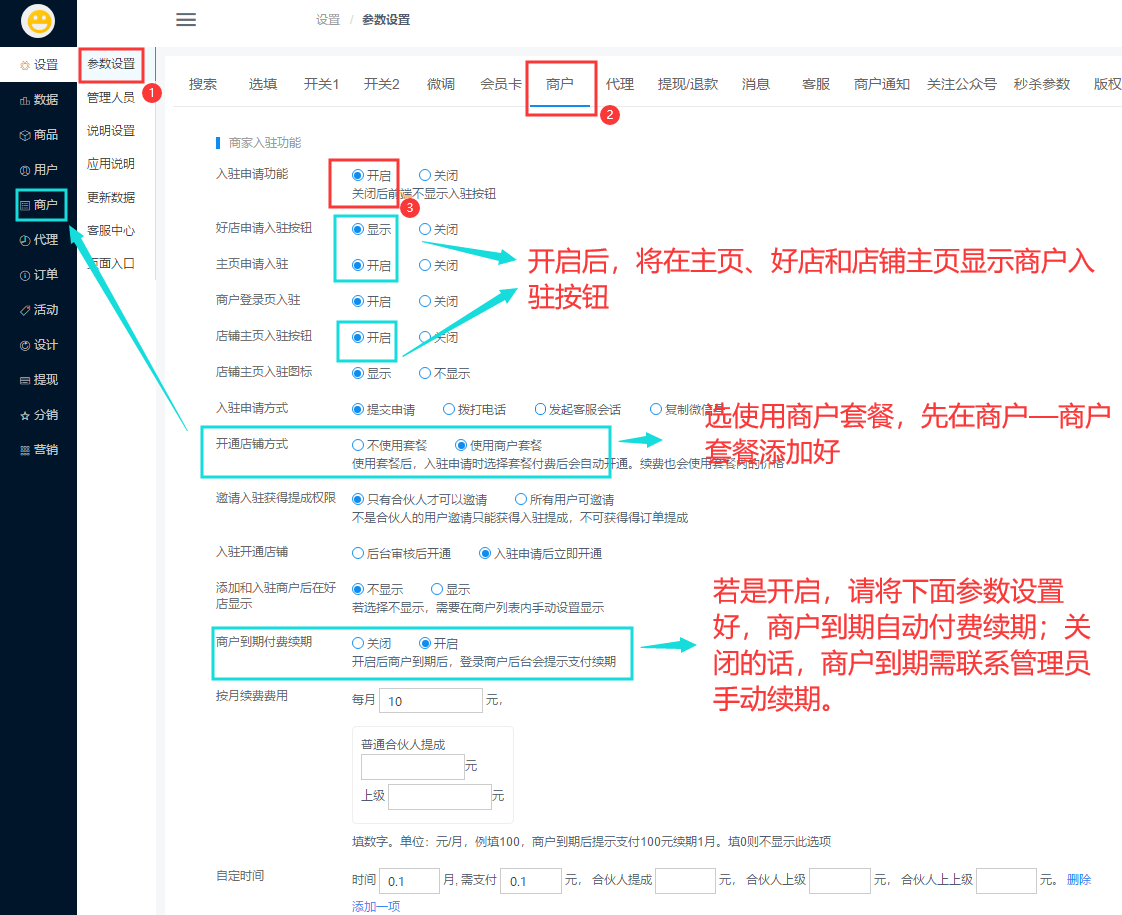
Task: Switch to the 选填 tab
Action: pos(263,84)
